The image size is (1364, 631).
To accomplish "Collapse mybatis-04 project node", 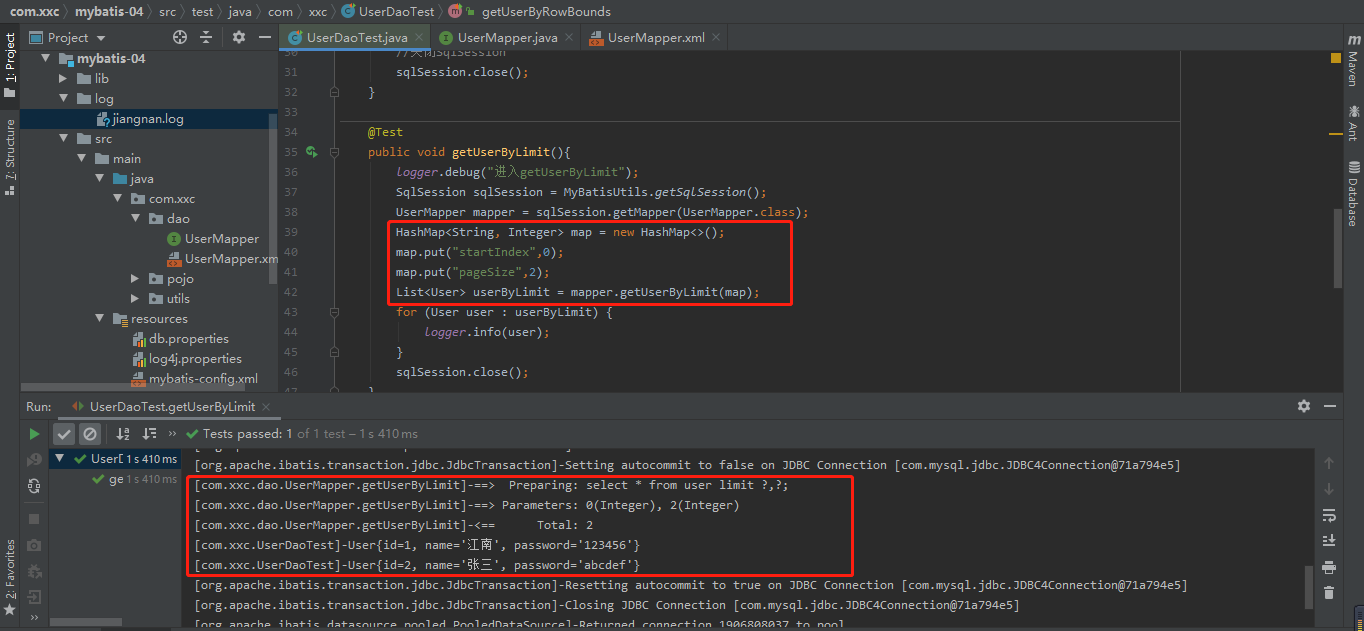I will tap(45, 58).
